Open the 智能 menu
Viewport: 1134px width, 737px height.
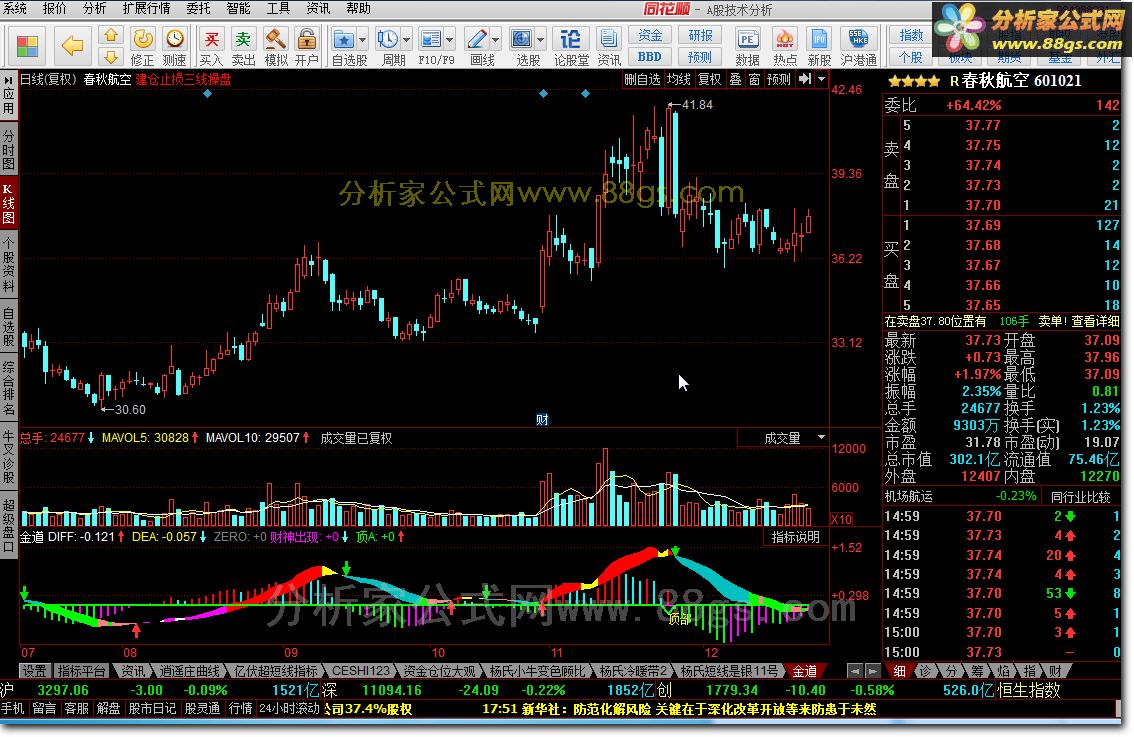[238, 9]
